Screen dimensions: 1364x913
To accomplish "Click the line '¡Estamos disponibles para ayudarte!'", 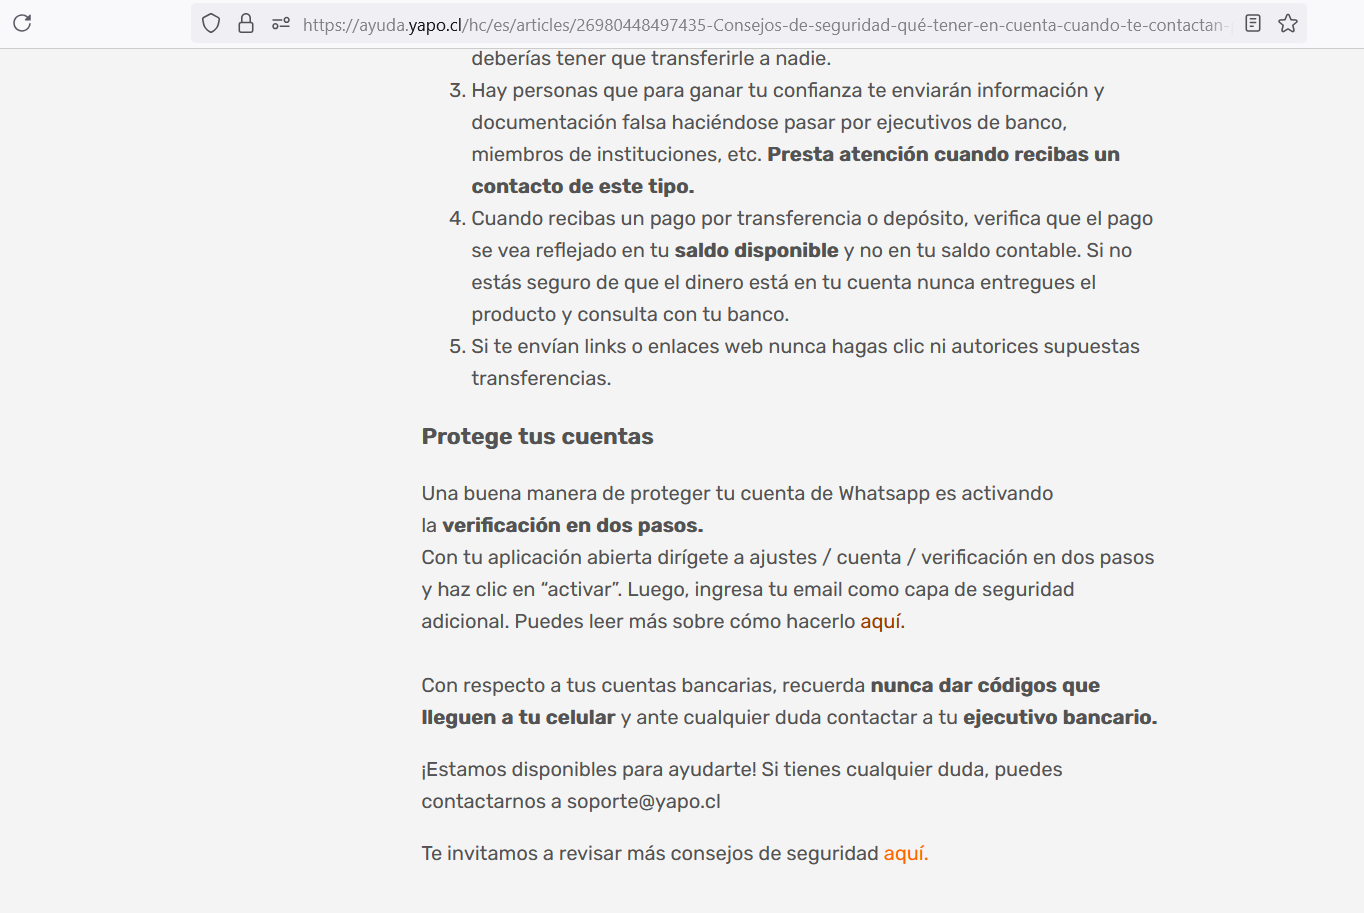I will 742,769.
